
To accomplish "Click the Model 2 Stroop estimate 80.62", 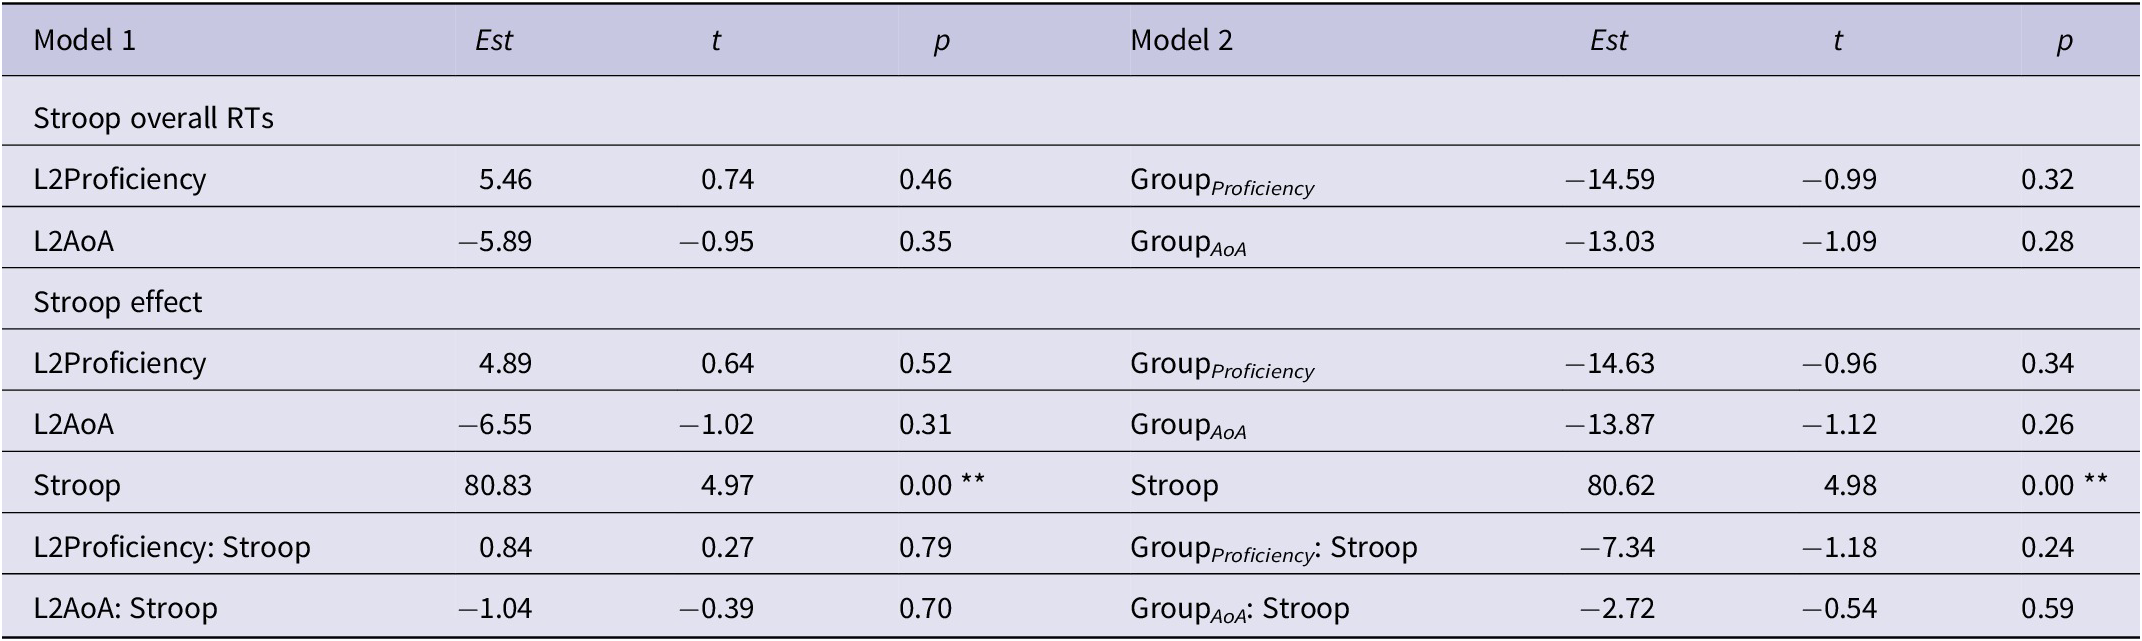I will (x=1620, y=485).
